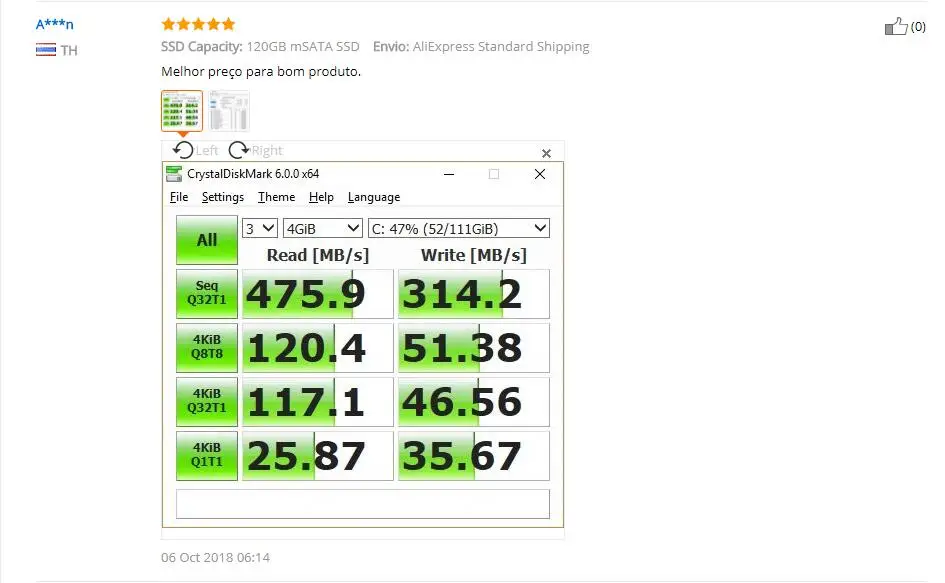Open the second review photo thumbnail
The image size is (945, 583).
click(229, 111)
